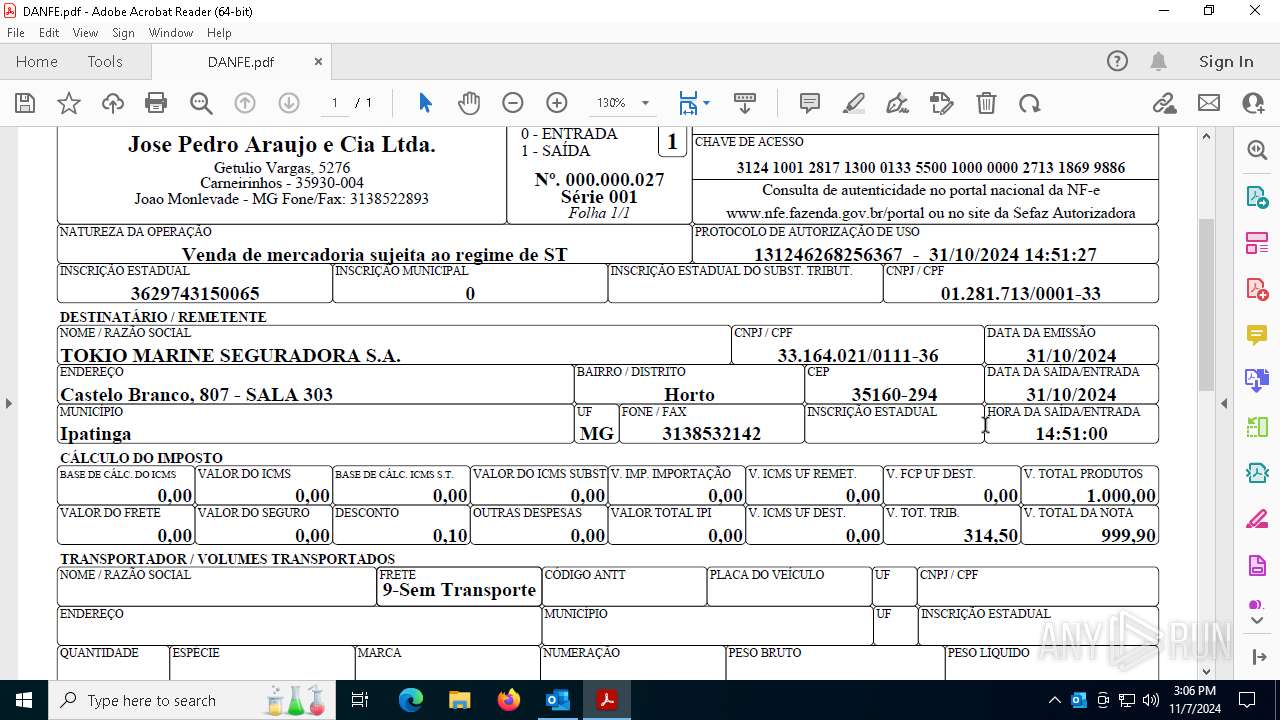This screenshot has width=1280, height=720.
Task: Click the Sign In button
Action: tap(1226, 61)
